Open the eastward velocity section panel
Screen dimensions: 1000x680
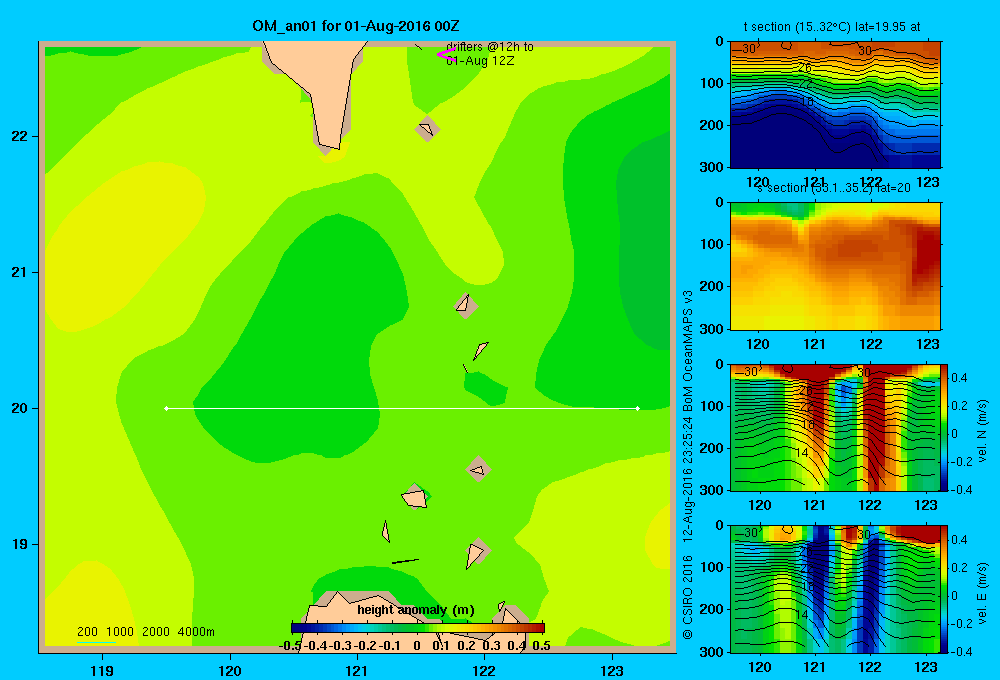point(835,588)
